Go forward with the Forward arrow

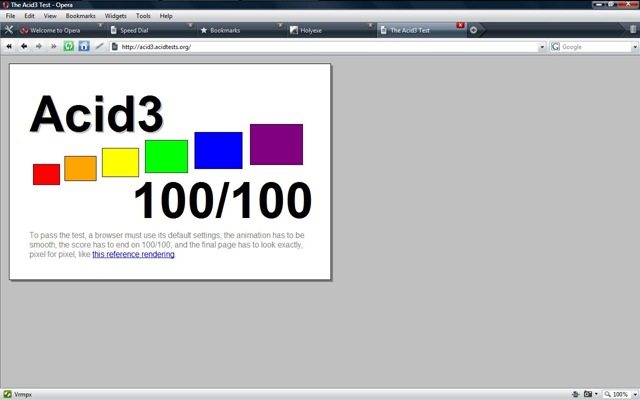click(x=39, y=47)
